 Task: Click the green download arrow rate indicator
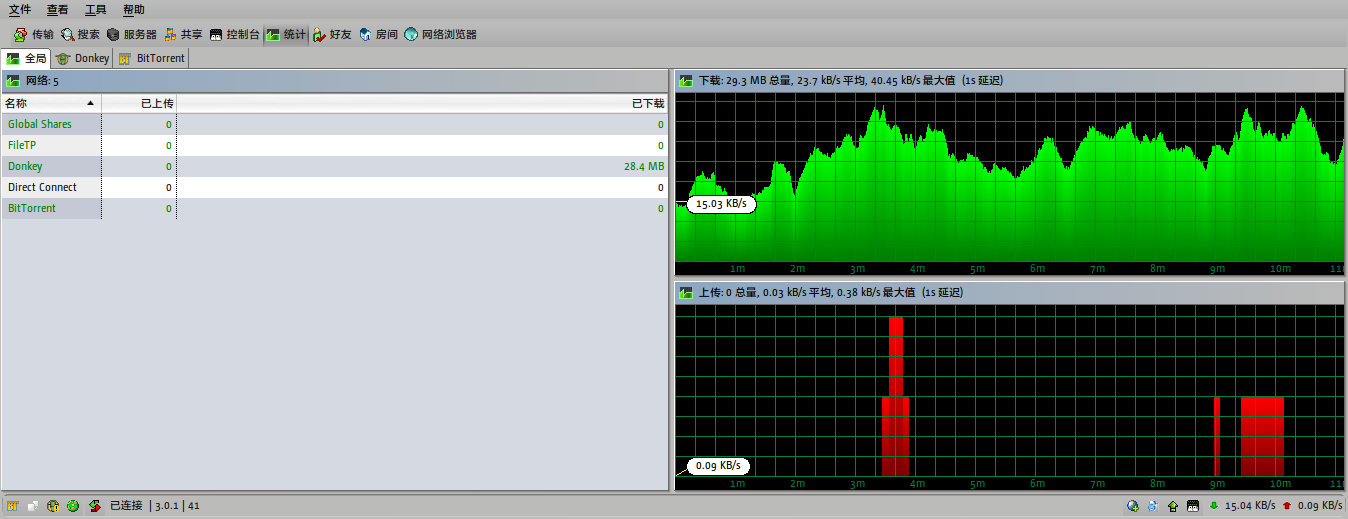(1214, 506)
